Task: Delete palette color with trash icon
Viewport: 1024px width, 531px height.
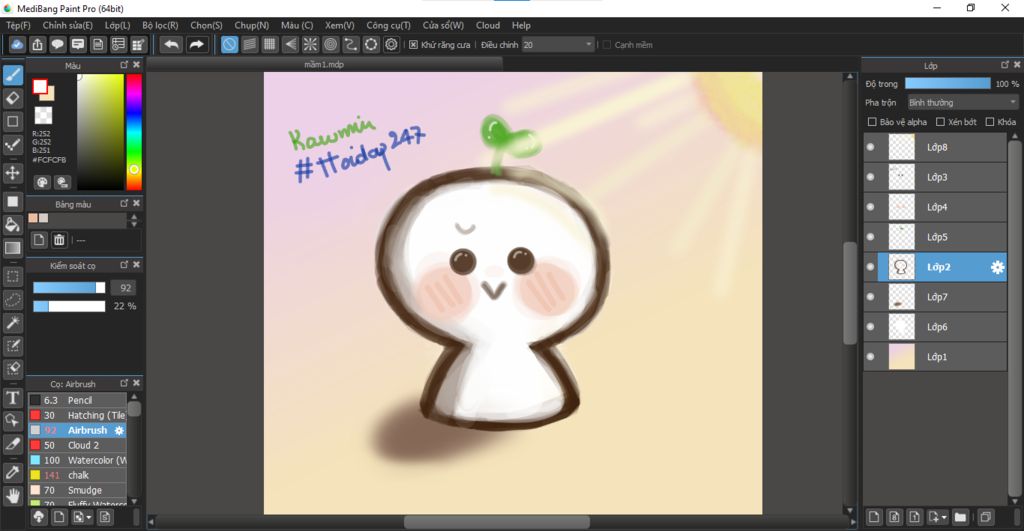Action: point(59,240)
